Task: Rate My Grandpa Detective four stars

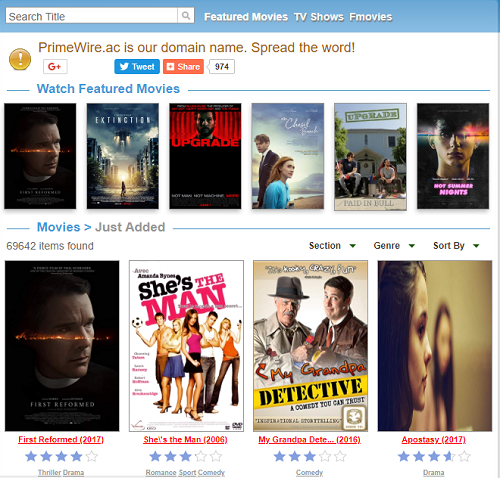Action: point(325,456)
